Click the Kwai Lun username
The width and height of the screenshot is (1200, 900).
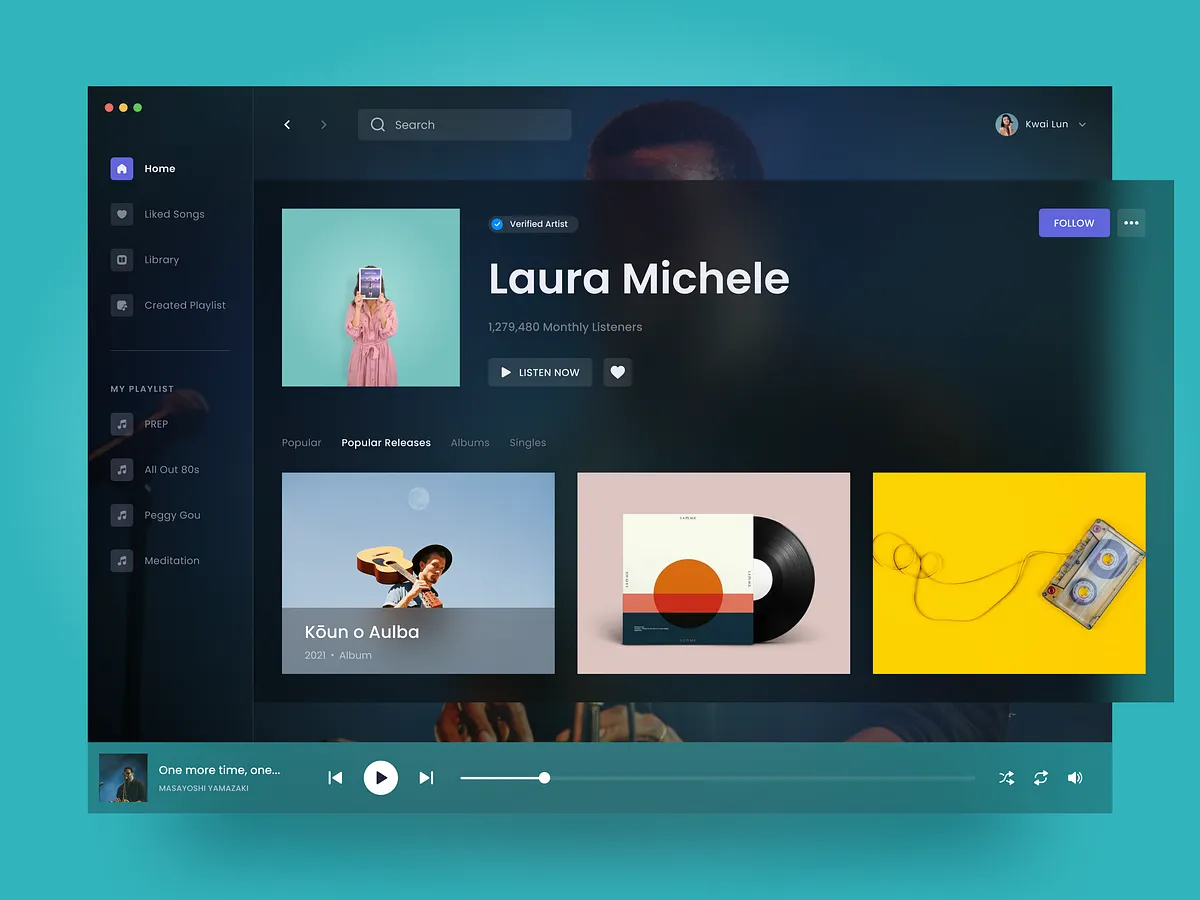click(x=1047, y=125)
